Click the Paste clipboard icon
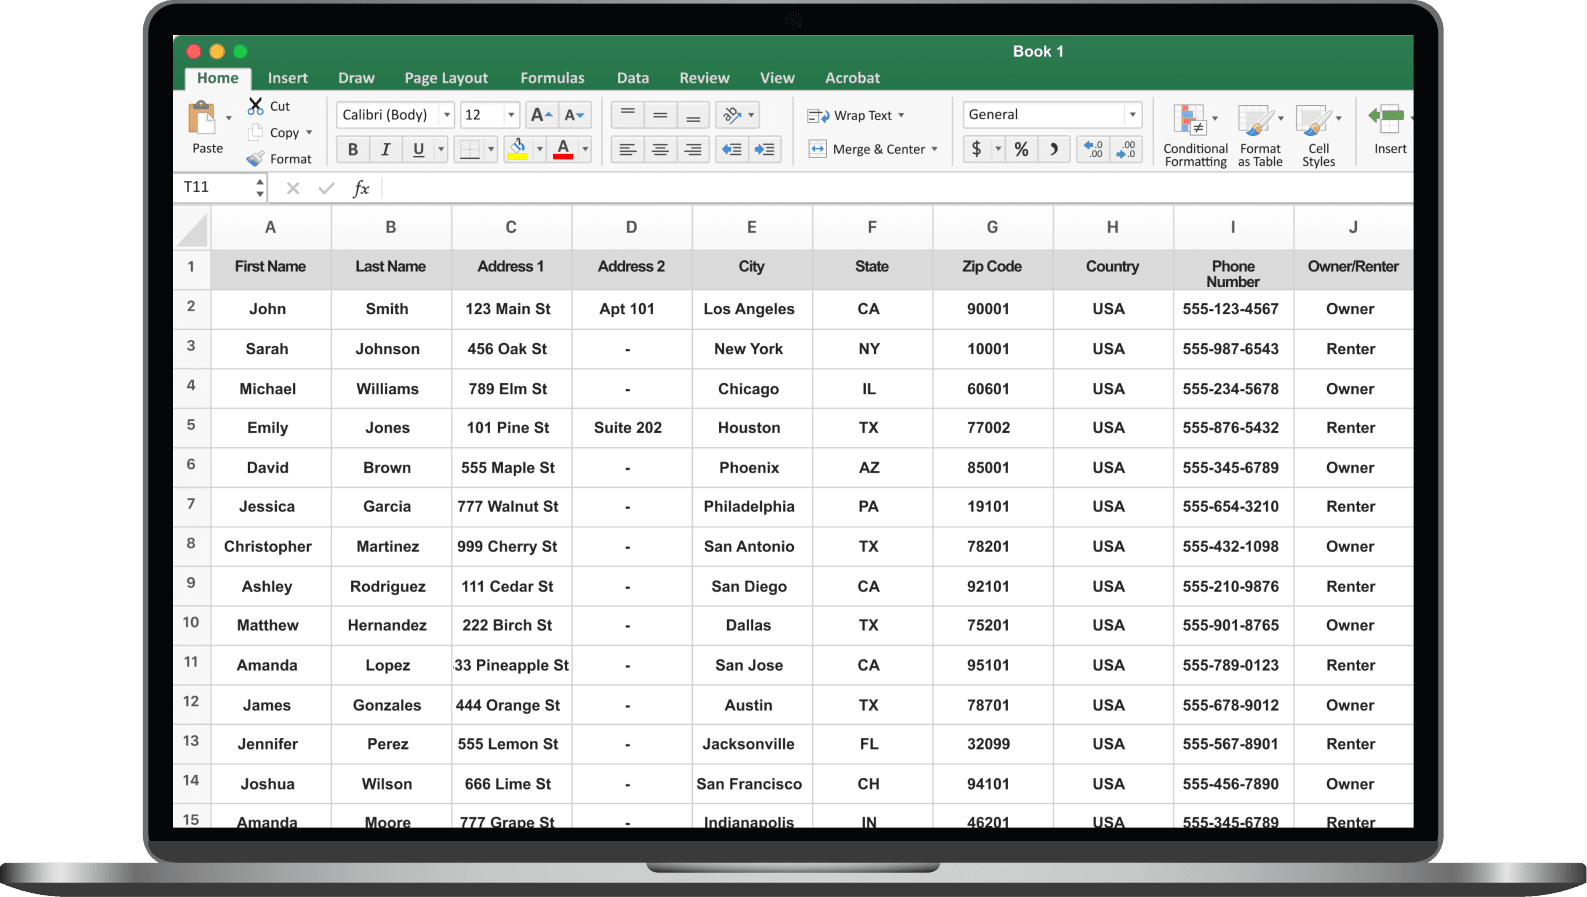Screen dimensions: 1587x897 [203, 119]
